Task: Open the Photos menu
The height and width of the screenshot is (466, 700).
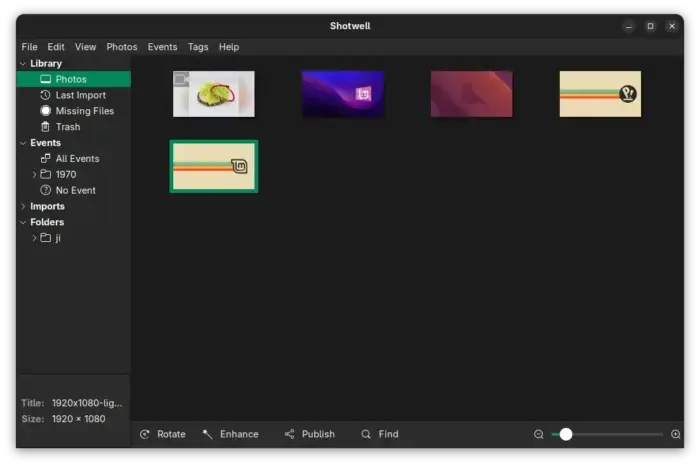Action: tap(122, 47)
